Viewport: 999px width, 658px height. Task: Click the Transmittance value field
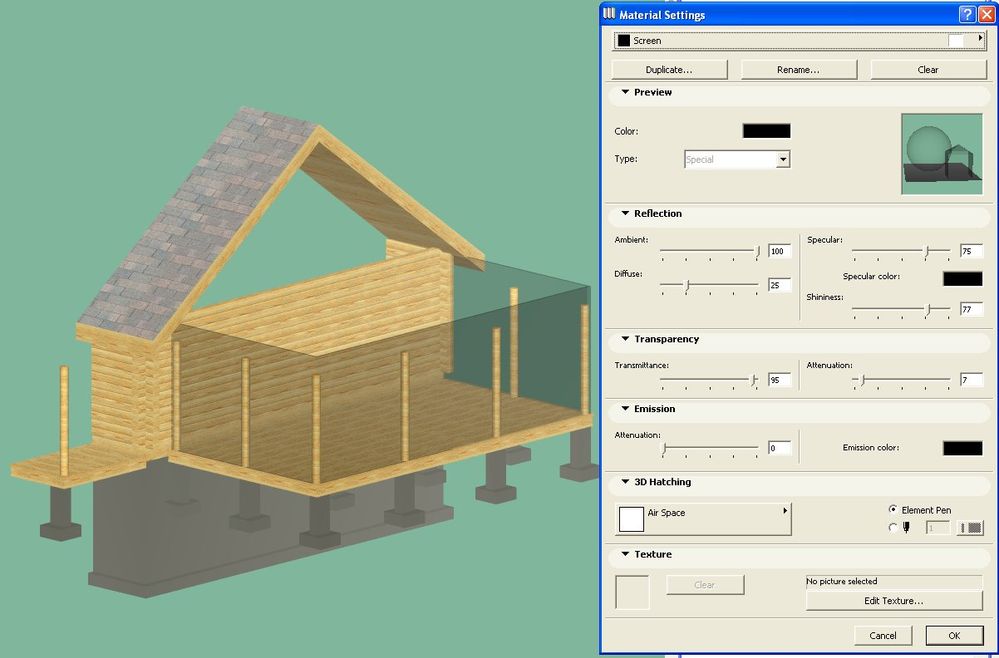point(779,380)
